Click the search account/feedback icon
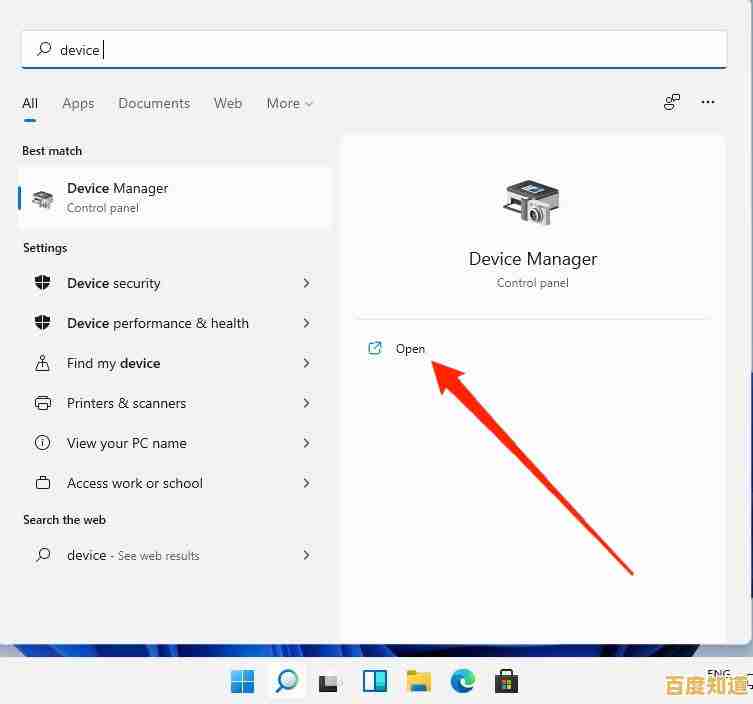The height and width of the screenshot is (704, 753). click(672, 102)
